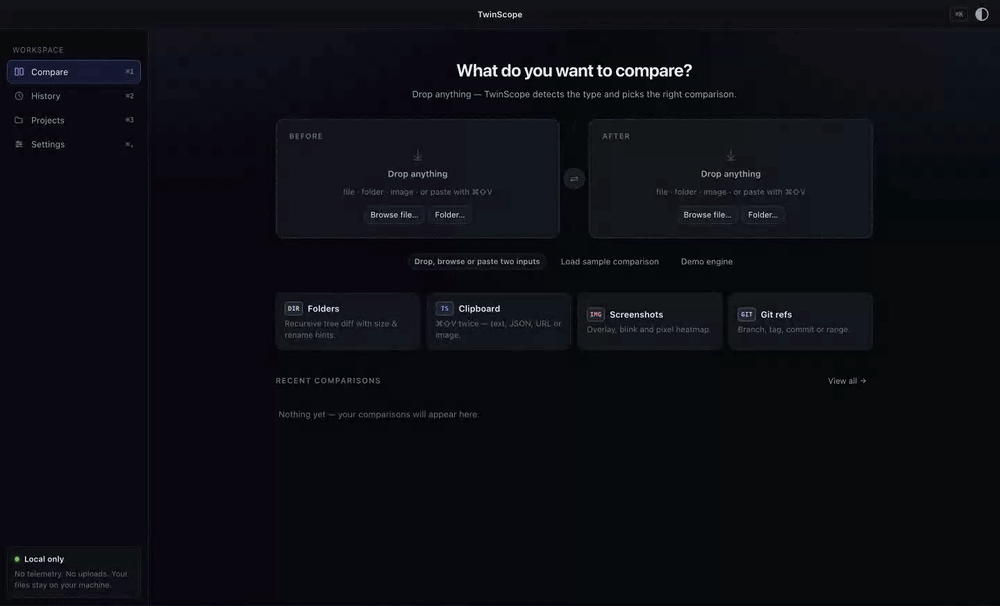Open Settings from the sidebar
The width and height of the screenshot is (1000, 606).
(73, 144)
